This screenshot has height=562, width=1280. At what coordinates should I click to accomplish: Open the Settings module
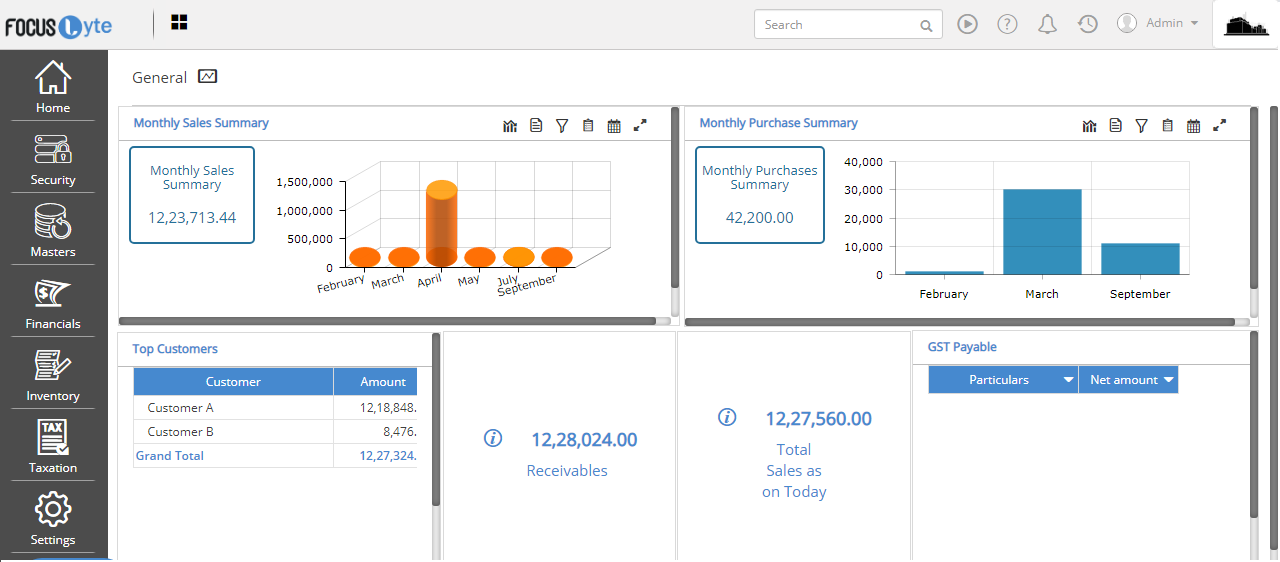coord(53,519)
